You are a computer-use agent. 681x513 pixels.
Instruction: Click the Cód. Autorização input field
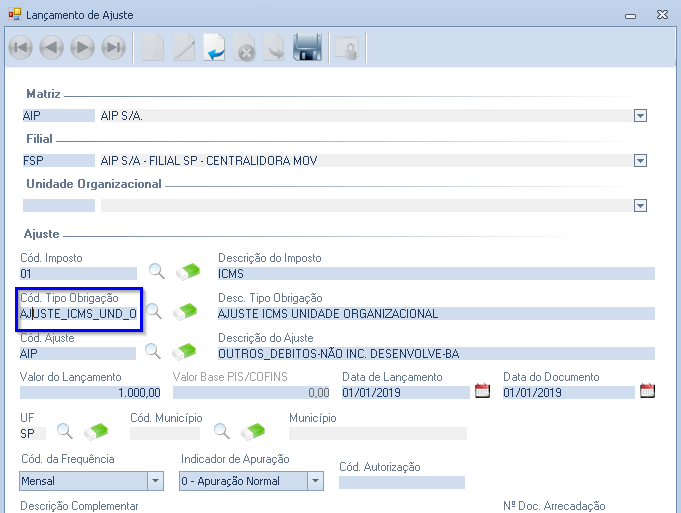point(401,482)
